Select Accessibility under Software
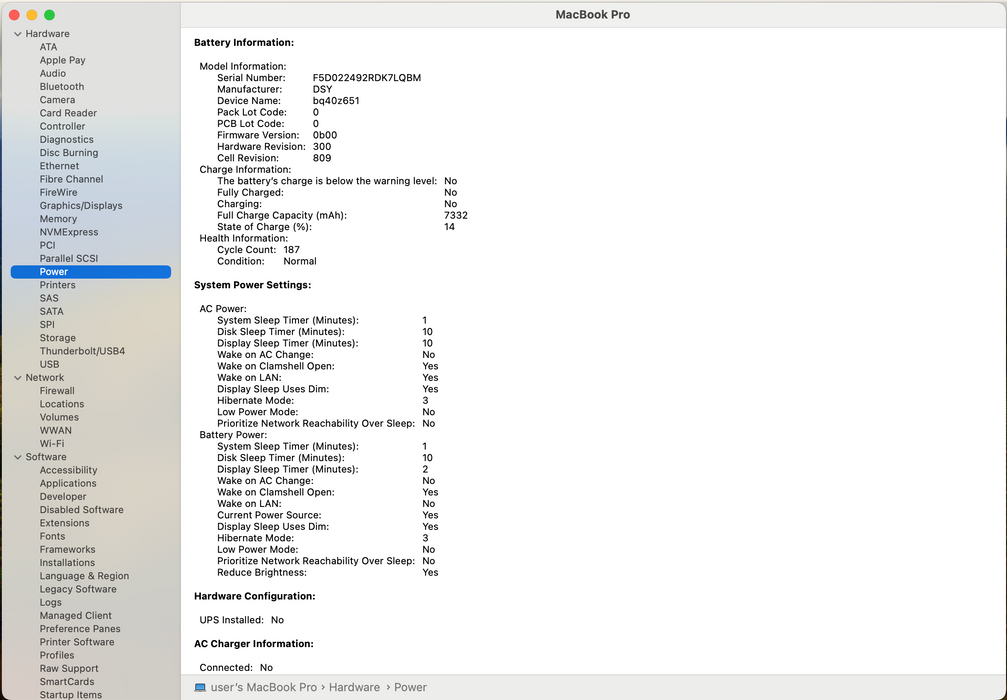This screenshot has width=1007, height=700. (x=68, y=470)
